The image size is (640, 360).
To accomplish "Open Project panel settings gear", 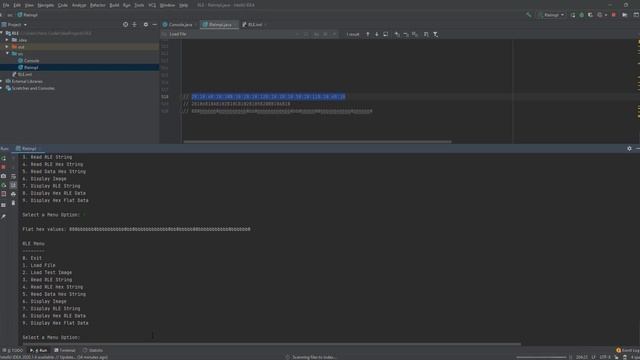I will coord(146,24).
